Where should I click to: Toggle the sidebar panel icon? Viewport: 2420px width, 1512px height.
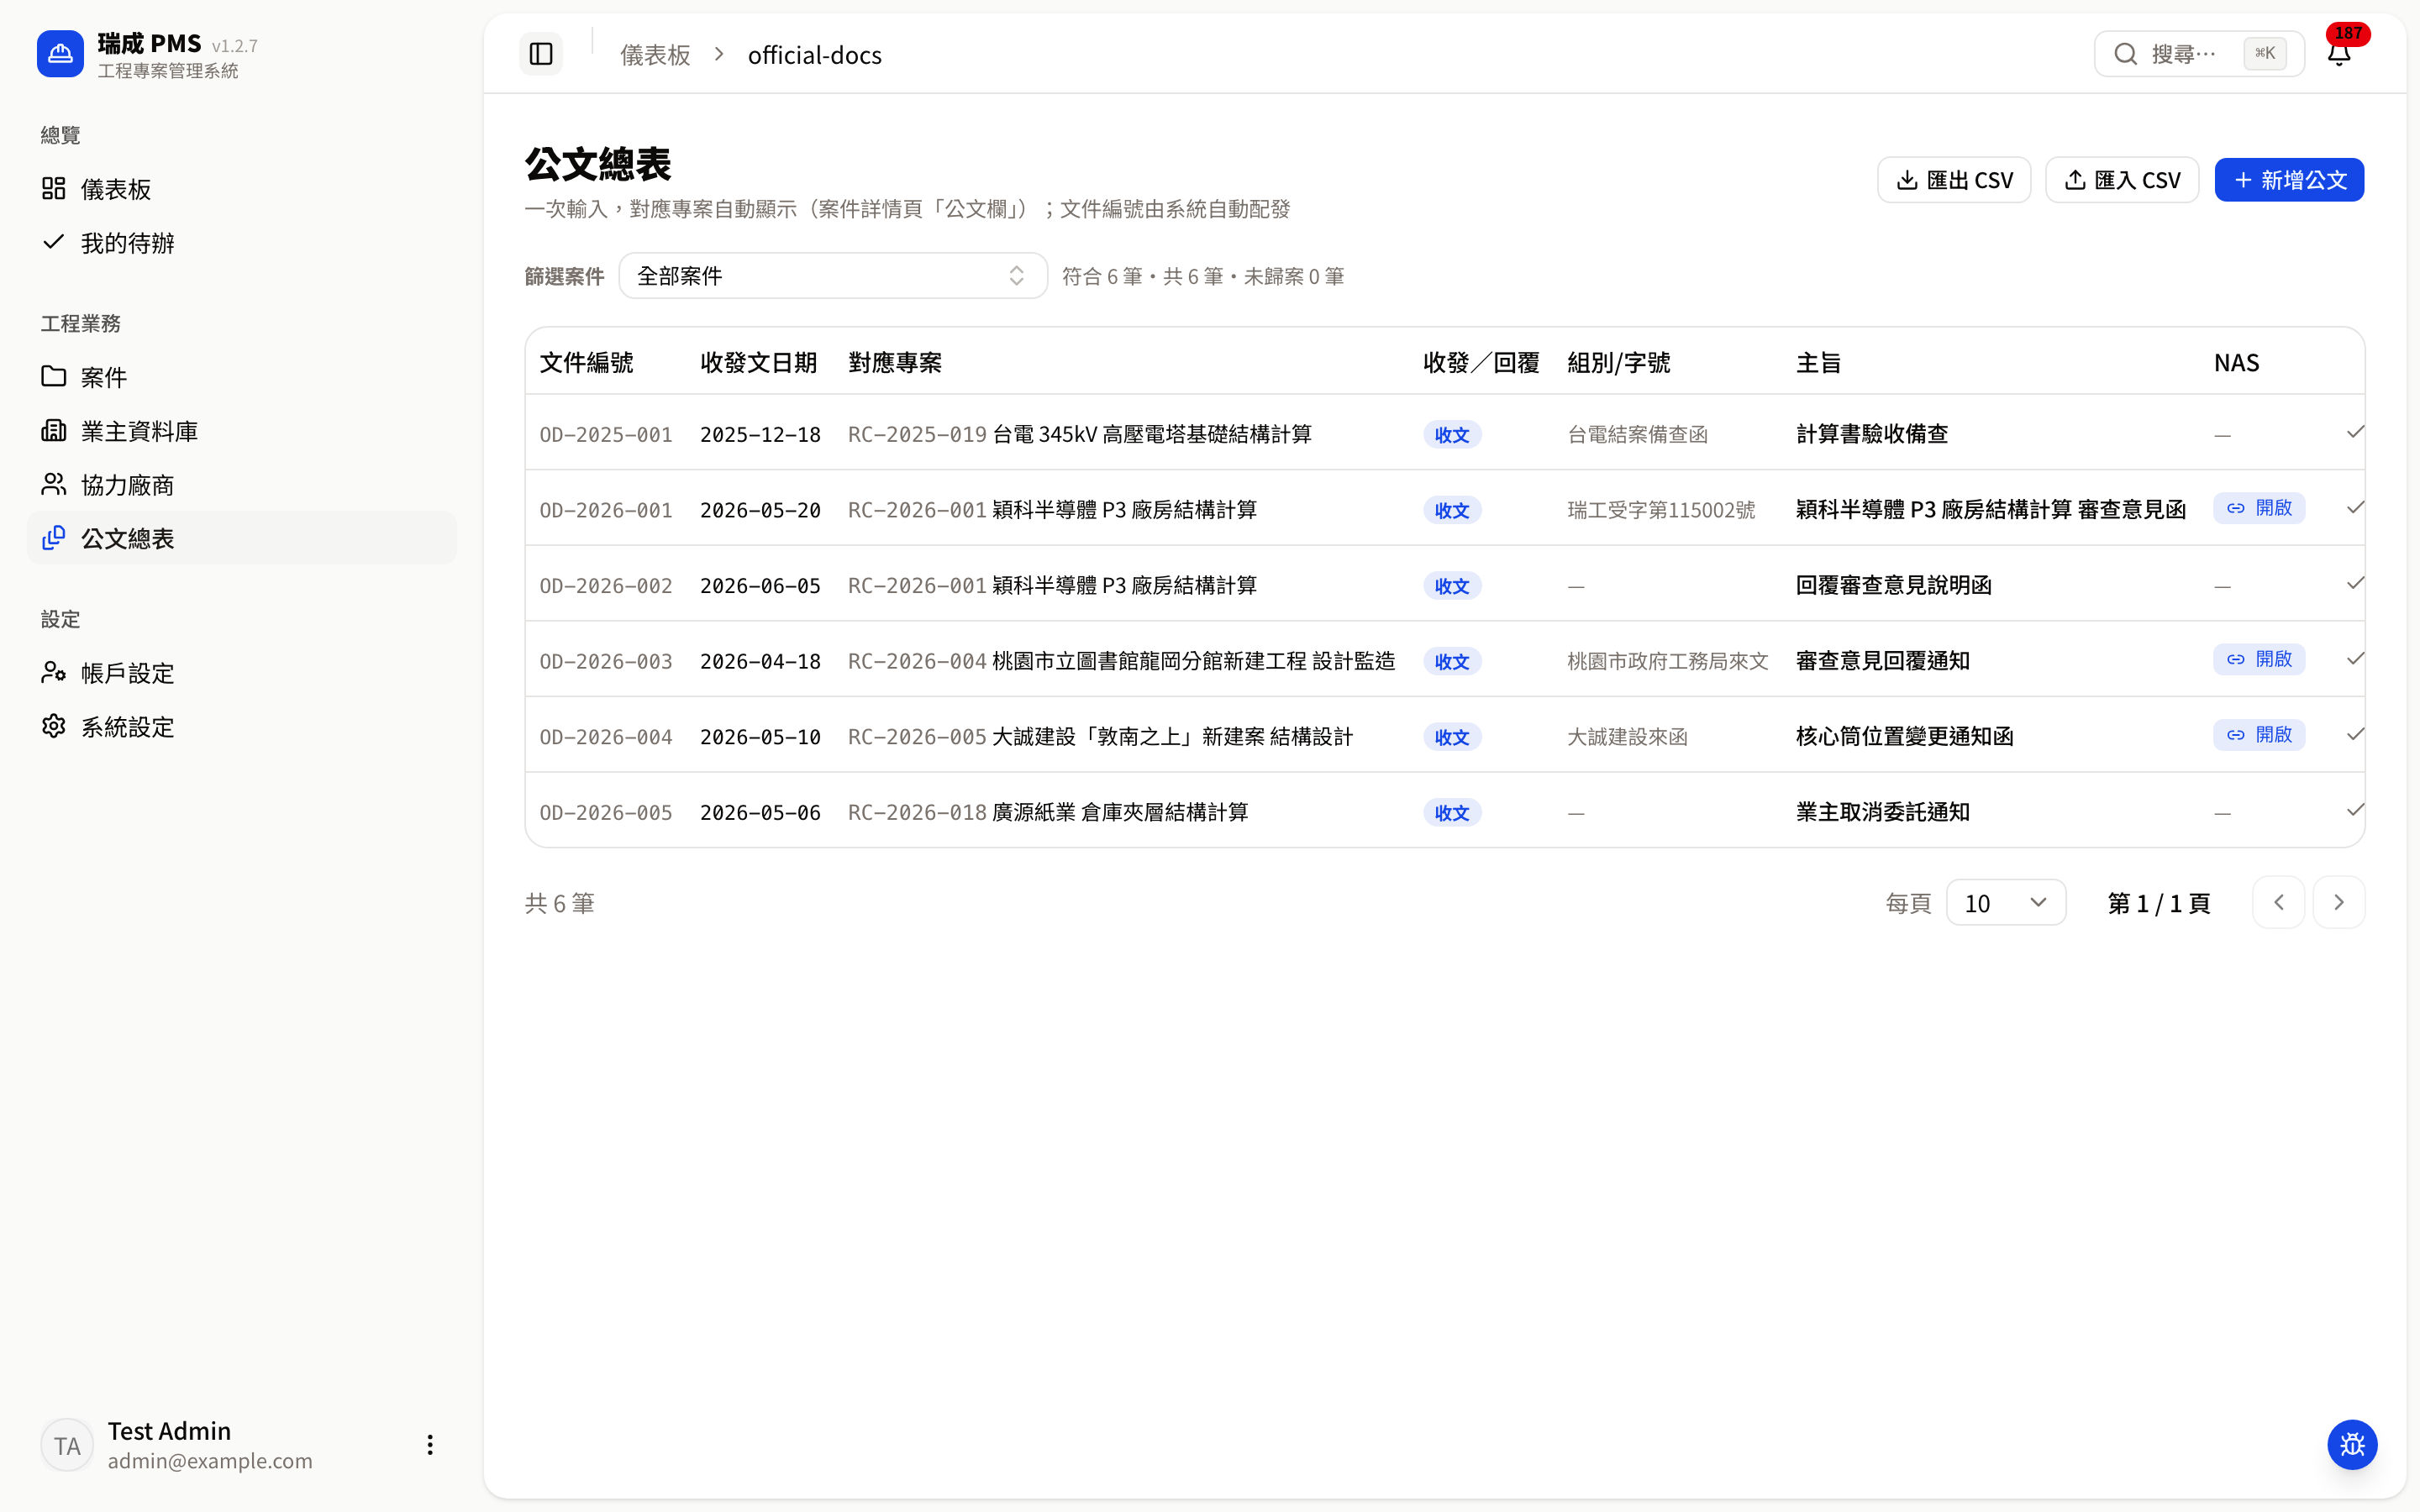point(540,54)
